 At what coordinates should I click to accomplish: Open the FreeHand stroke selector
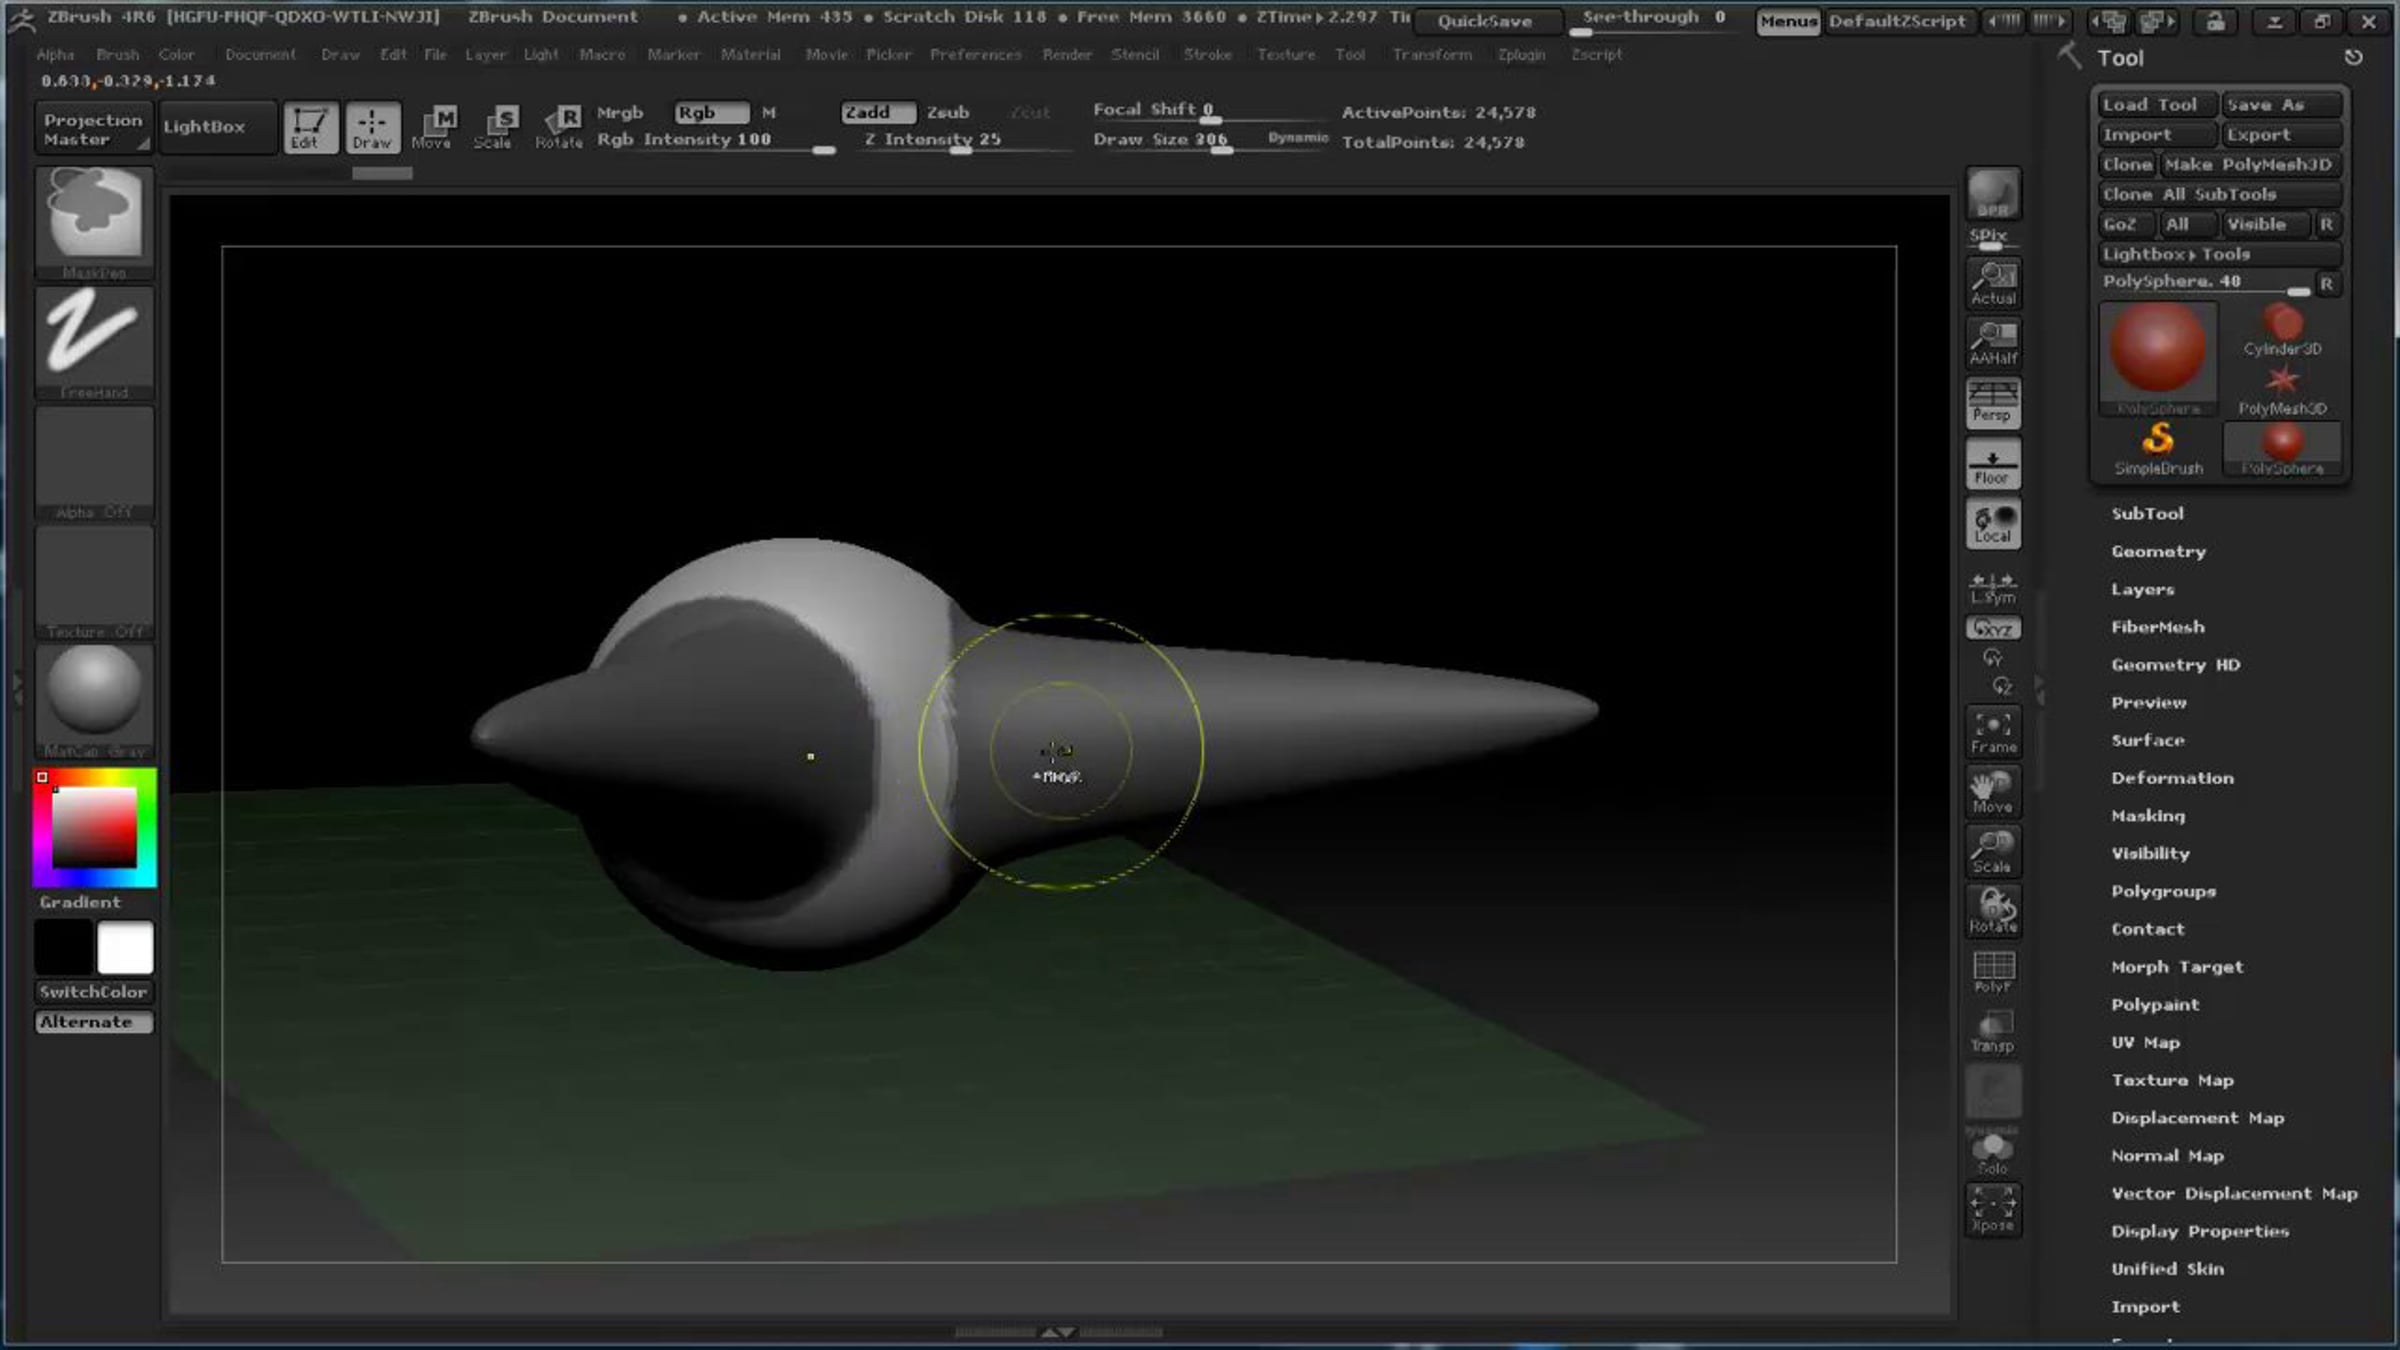(x=94, y=337)
